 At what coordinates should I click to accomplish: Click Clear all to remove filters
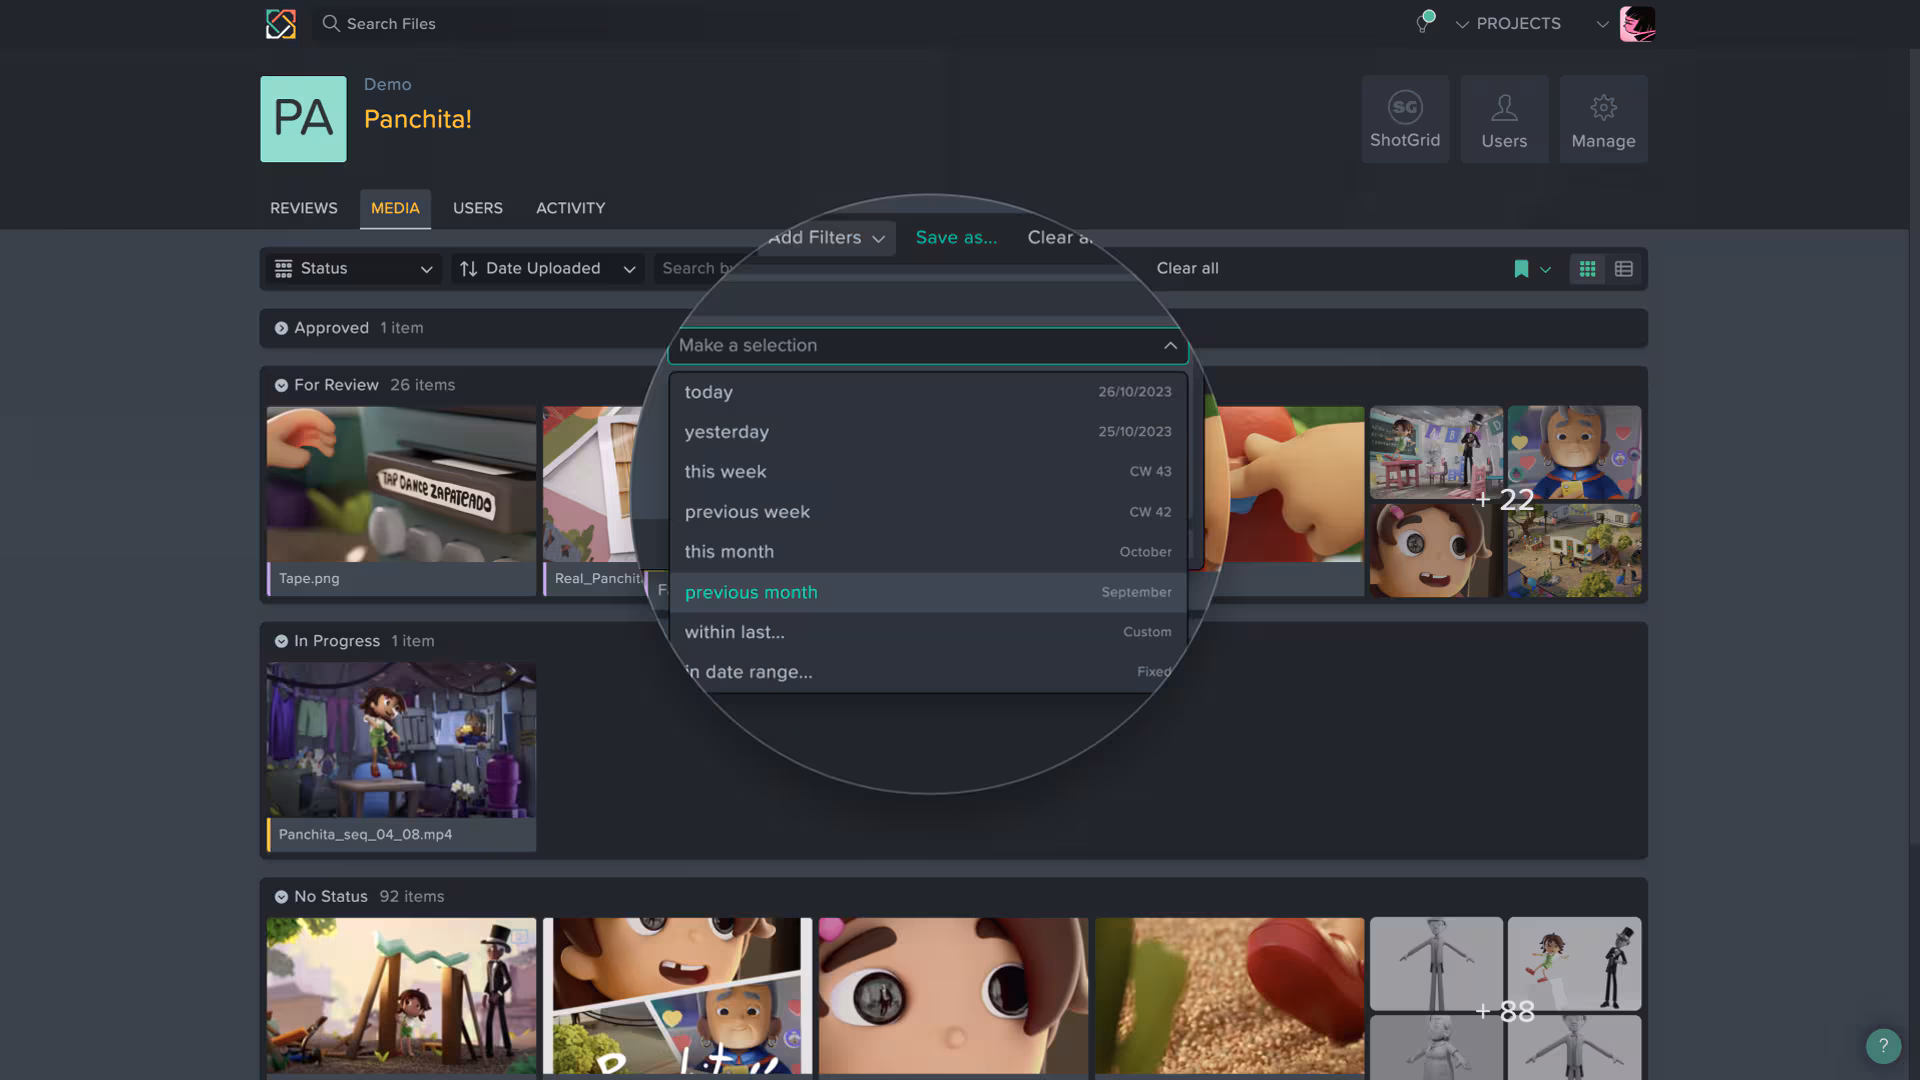click(x=1187, y=268)
